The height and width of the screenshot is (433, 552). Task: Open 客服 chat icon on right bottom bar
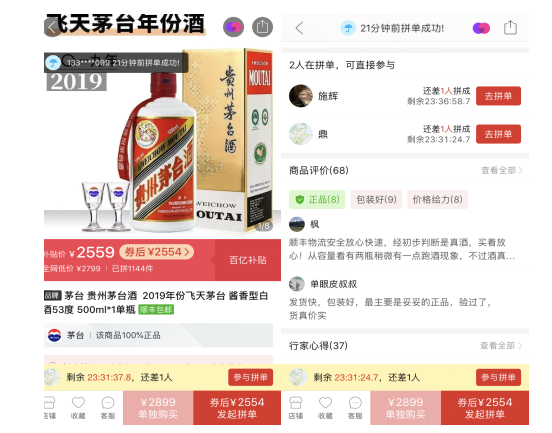(355, 408)
